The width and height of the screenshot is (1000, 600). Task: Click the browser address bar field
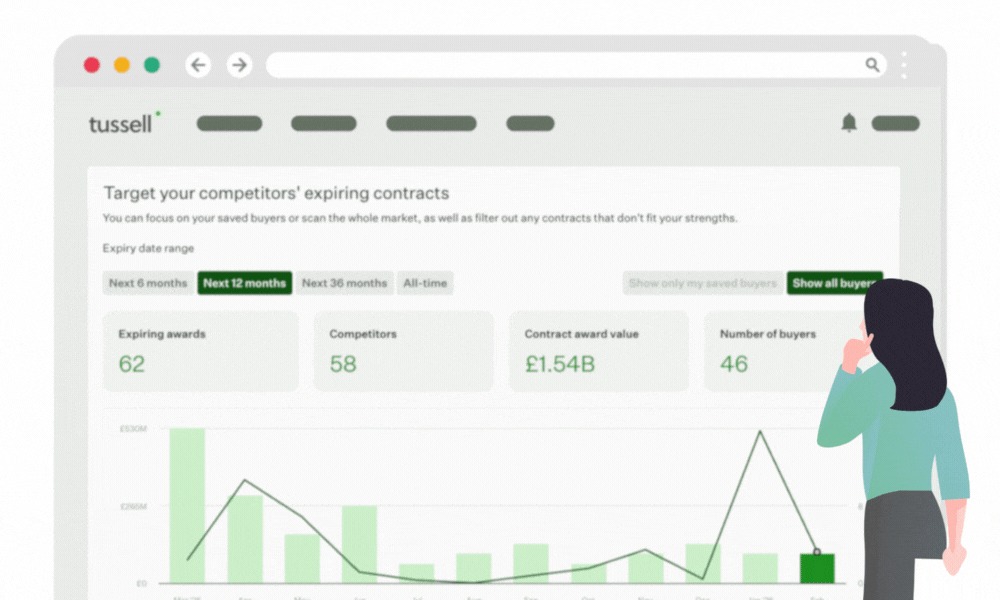[x=560, y=65]
